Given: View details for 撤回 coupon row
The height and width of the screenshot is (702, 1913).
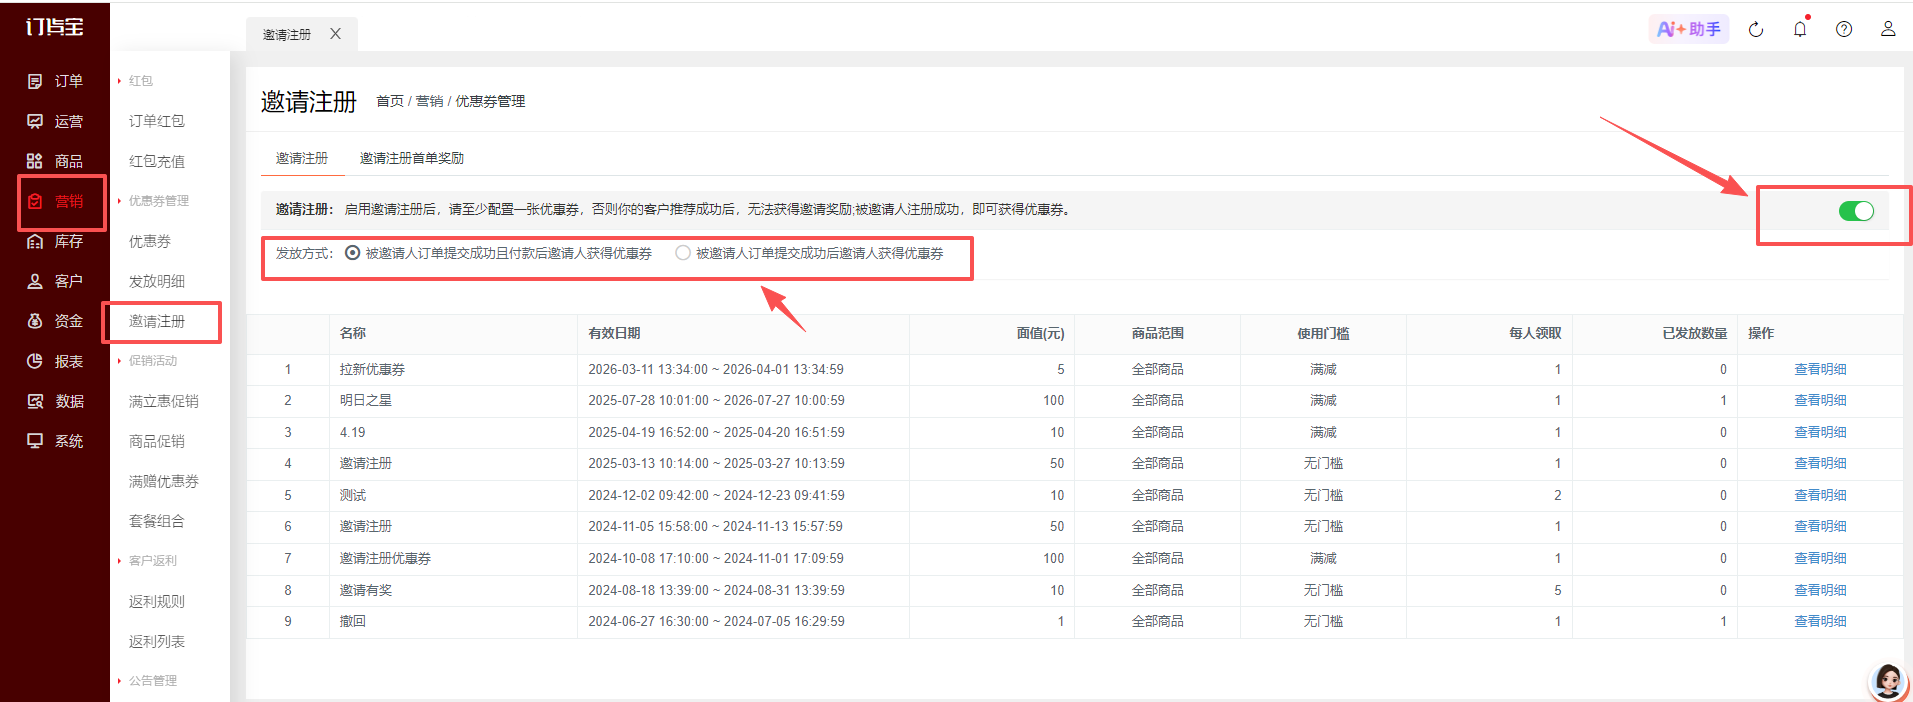Looking at the screenshot, I should tap(1820, 621).
